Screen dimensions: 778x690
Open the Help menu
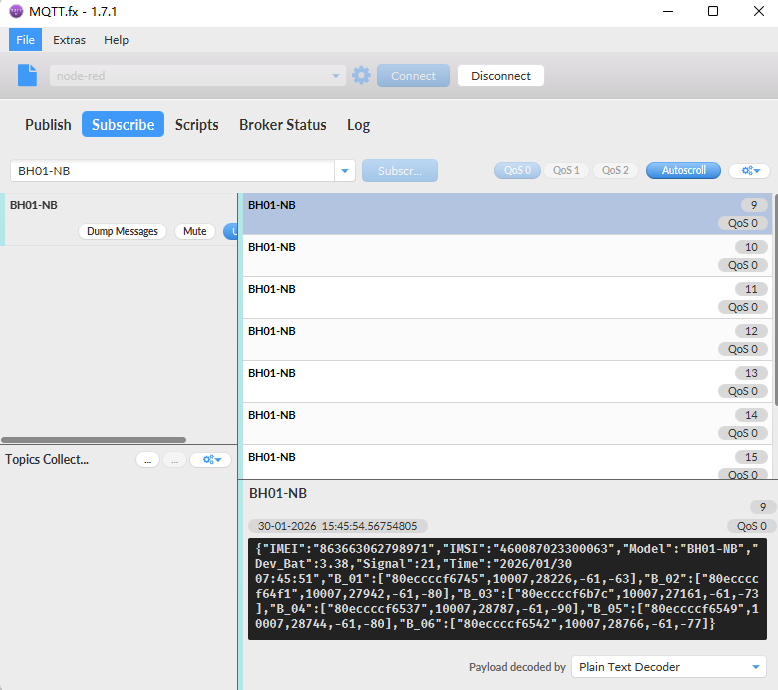point(117,40)
